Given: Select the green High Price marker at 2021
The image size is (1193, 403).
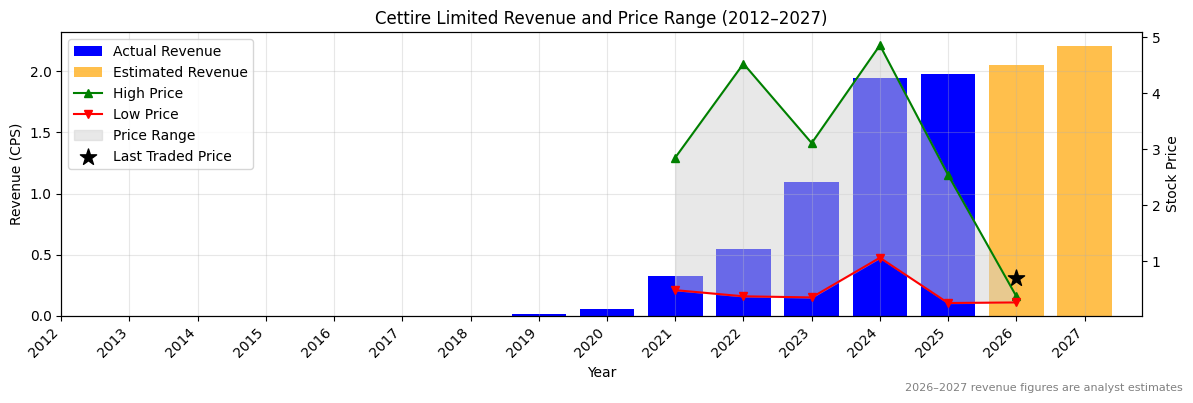Looking at the screenshot, I should point(675,158).
